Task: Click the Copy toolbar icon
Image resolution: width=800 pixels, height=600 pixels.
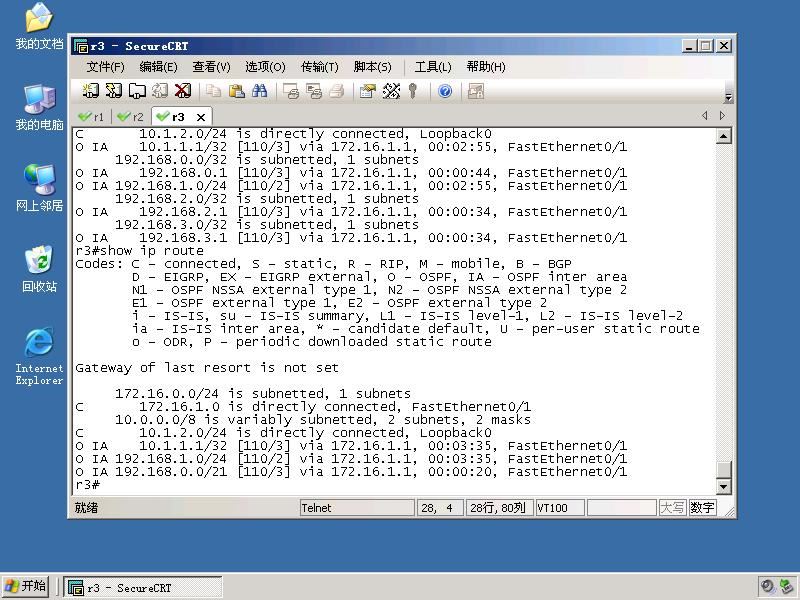Action: 213,91
